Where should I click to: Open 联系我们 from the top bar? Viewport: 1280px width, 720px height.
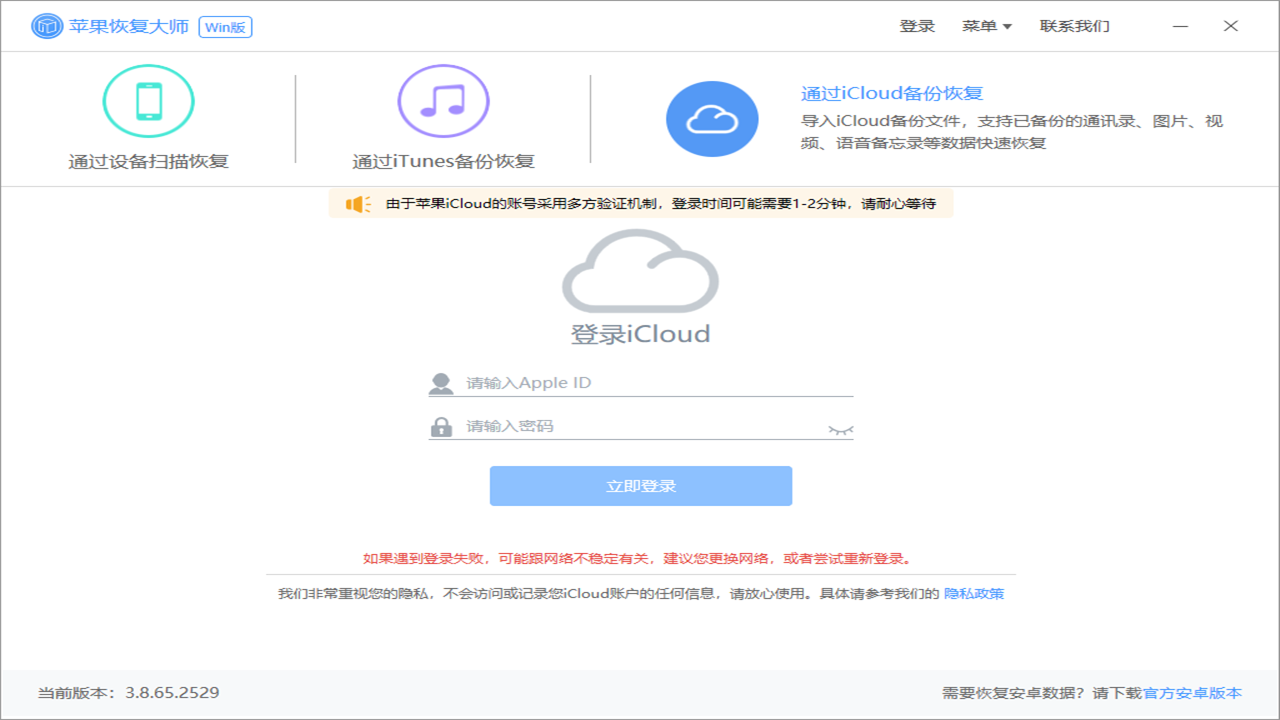pyautogui.click(x=1073, y=25)
